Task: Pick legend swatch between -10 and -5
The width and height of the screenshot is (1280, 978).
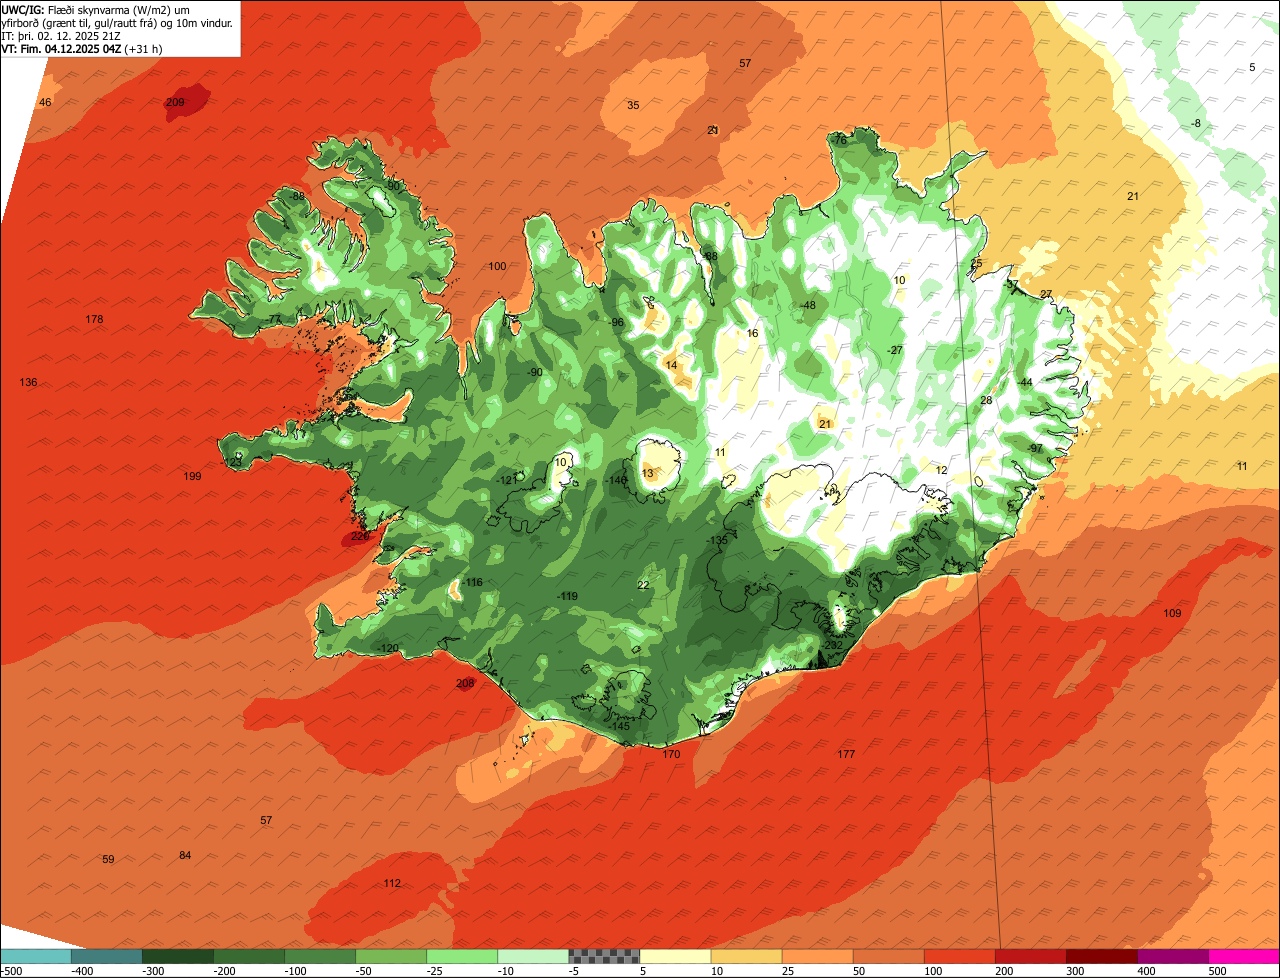Action: pos(532,956)
